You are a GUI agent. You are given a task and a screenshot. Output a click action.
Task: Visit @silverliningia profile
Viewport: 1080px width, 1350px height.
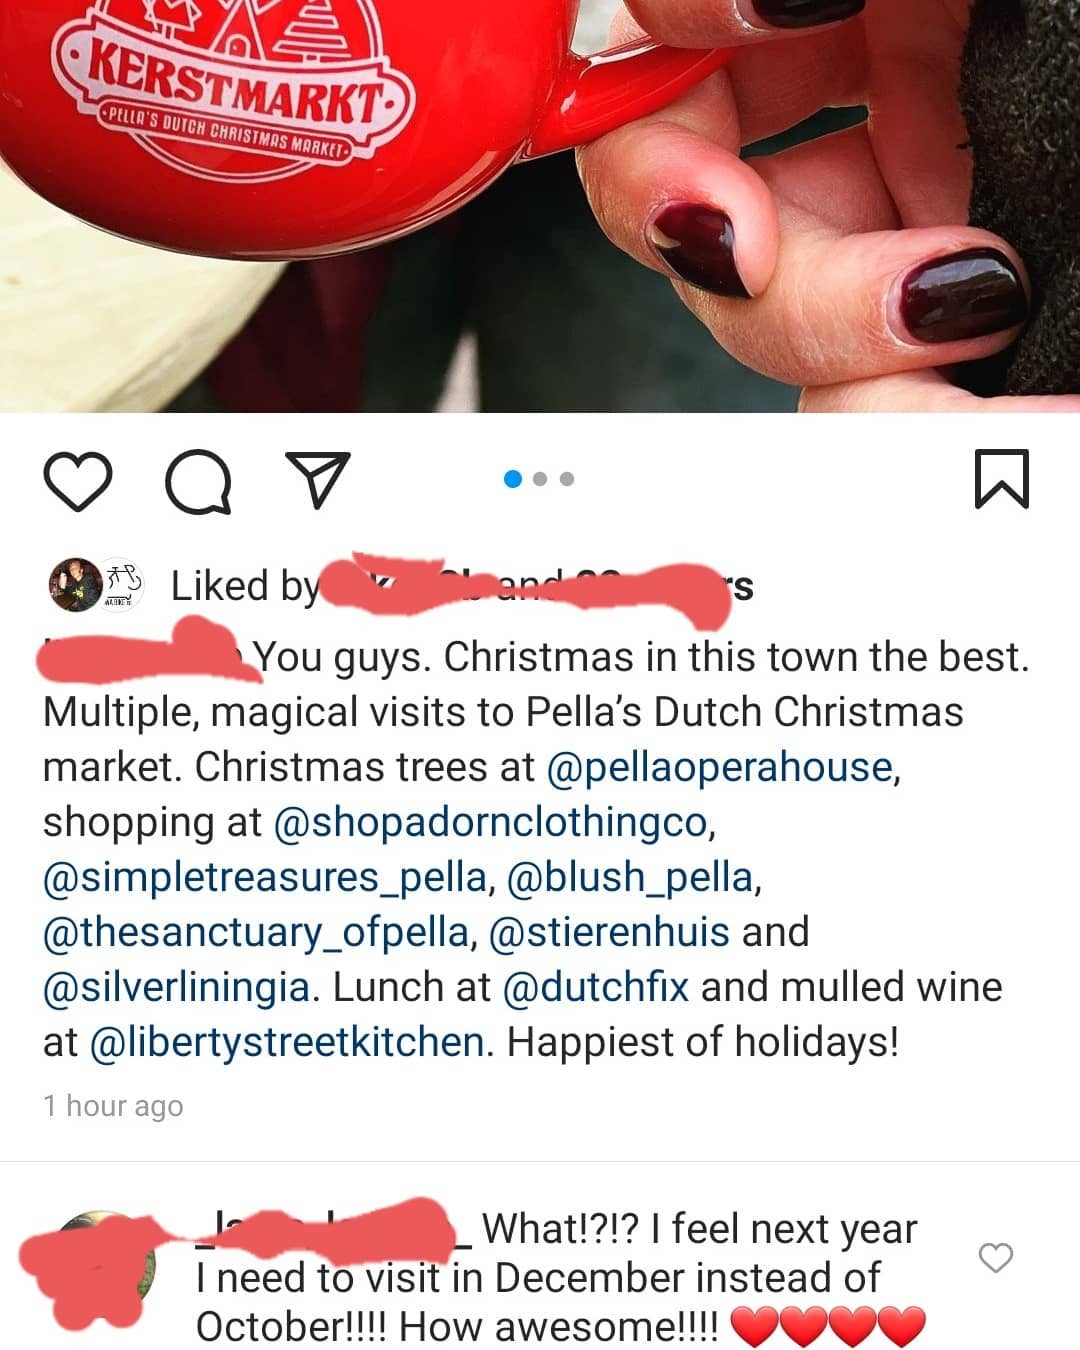[x=176, y=987]
